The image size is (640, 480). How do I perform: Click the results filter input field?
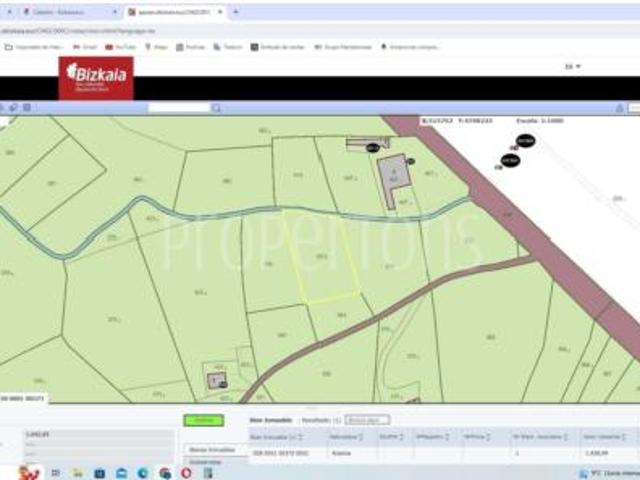tap(367, 420)
